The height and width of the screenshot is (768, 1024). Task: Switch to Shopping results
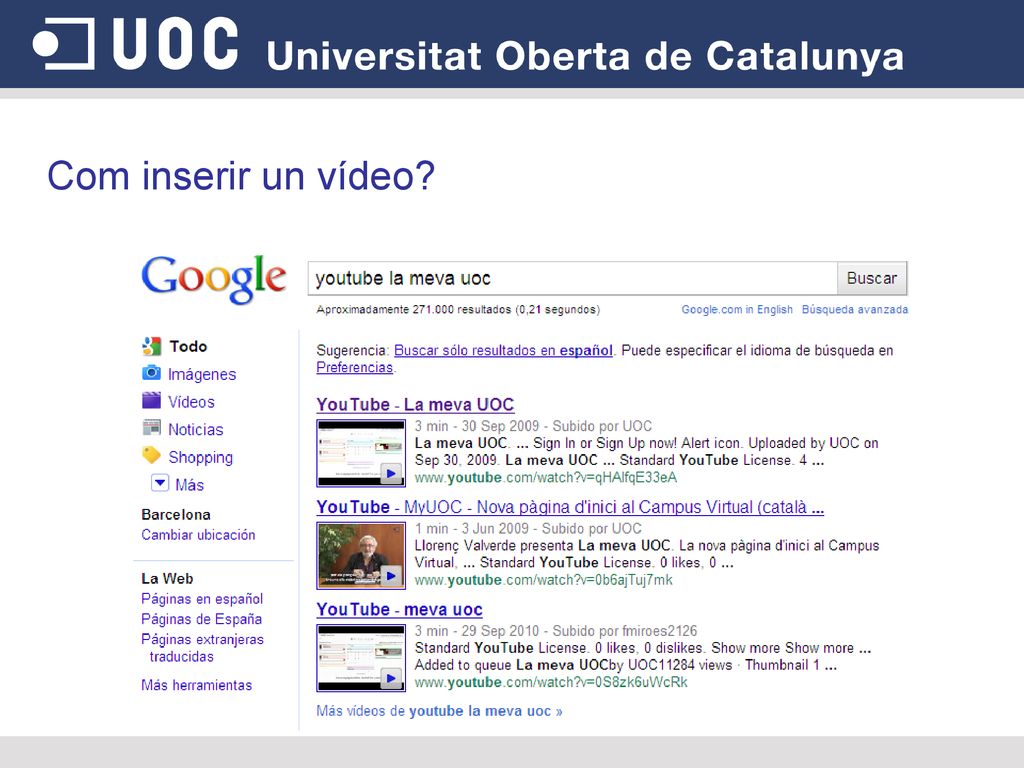[x=200, y=457]
